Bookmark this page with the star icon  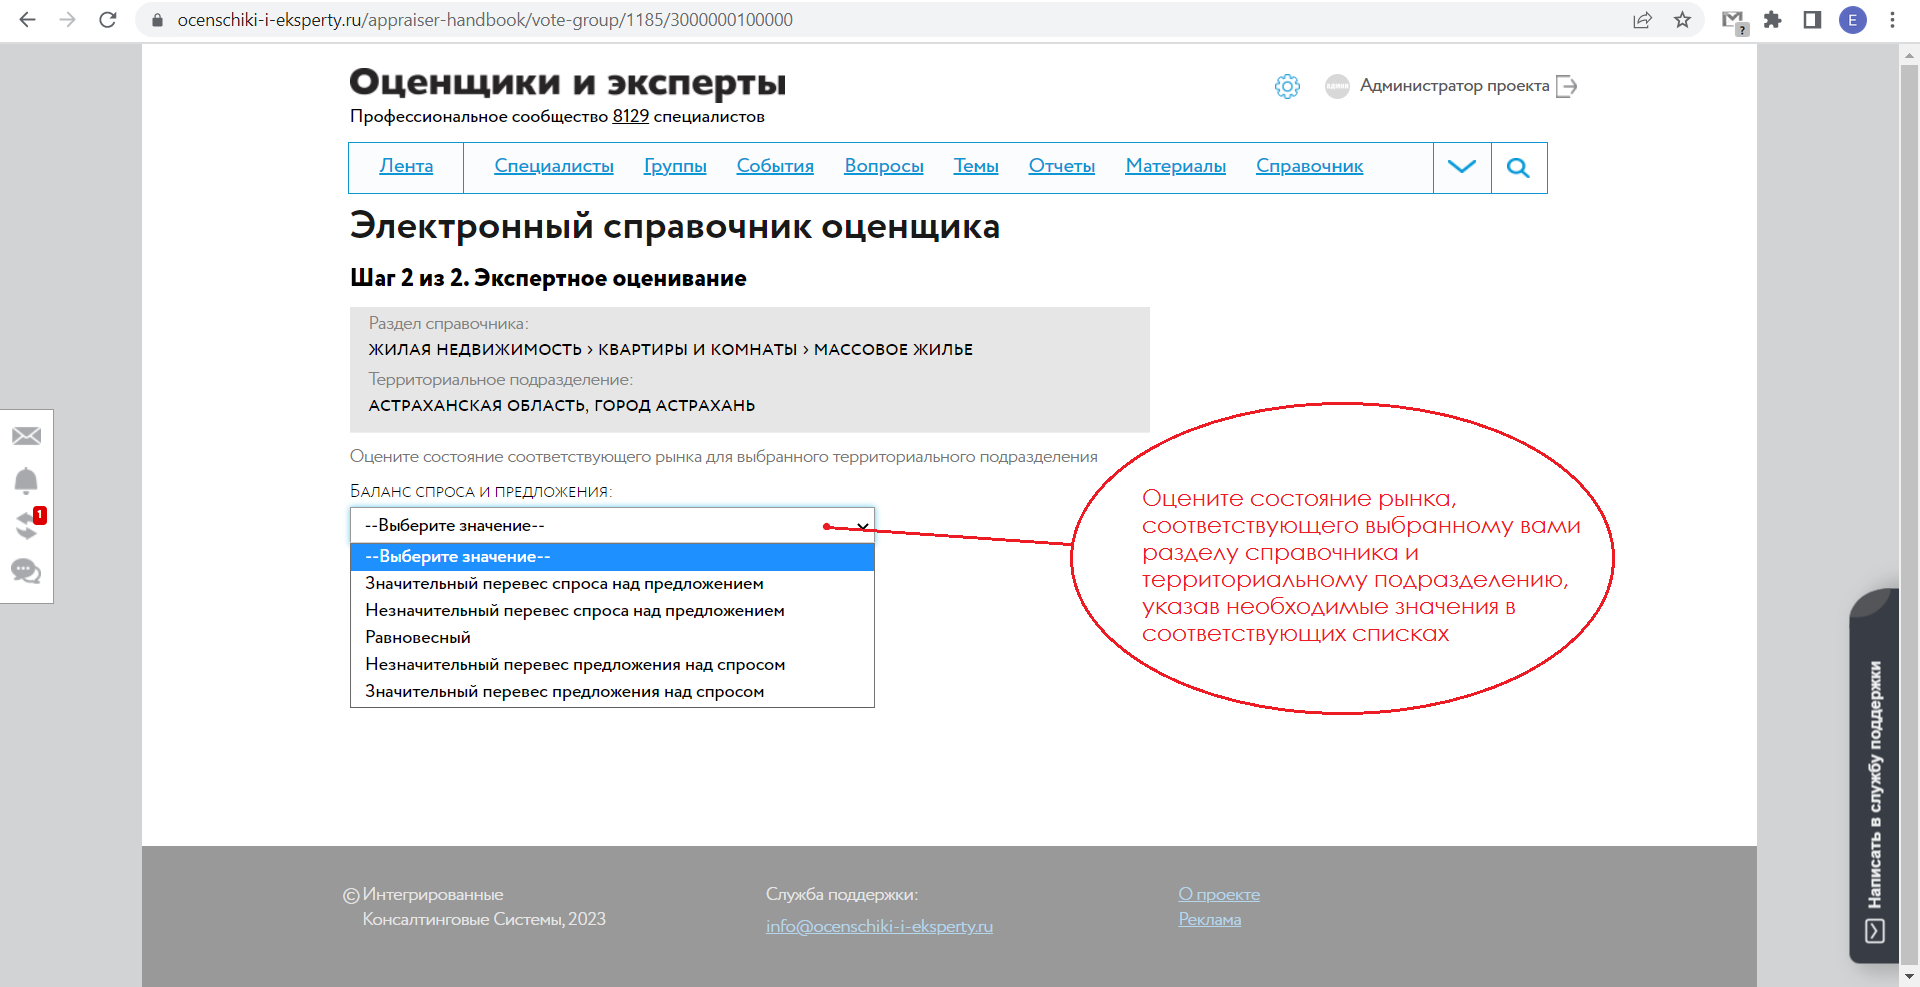point(1683,20)
